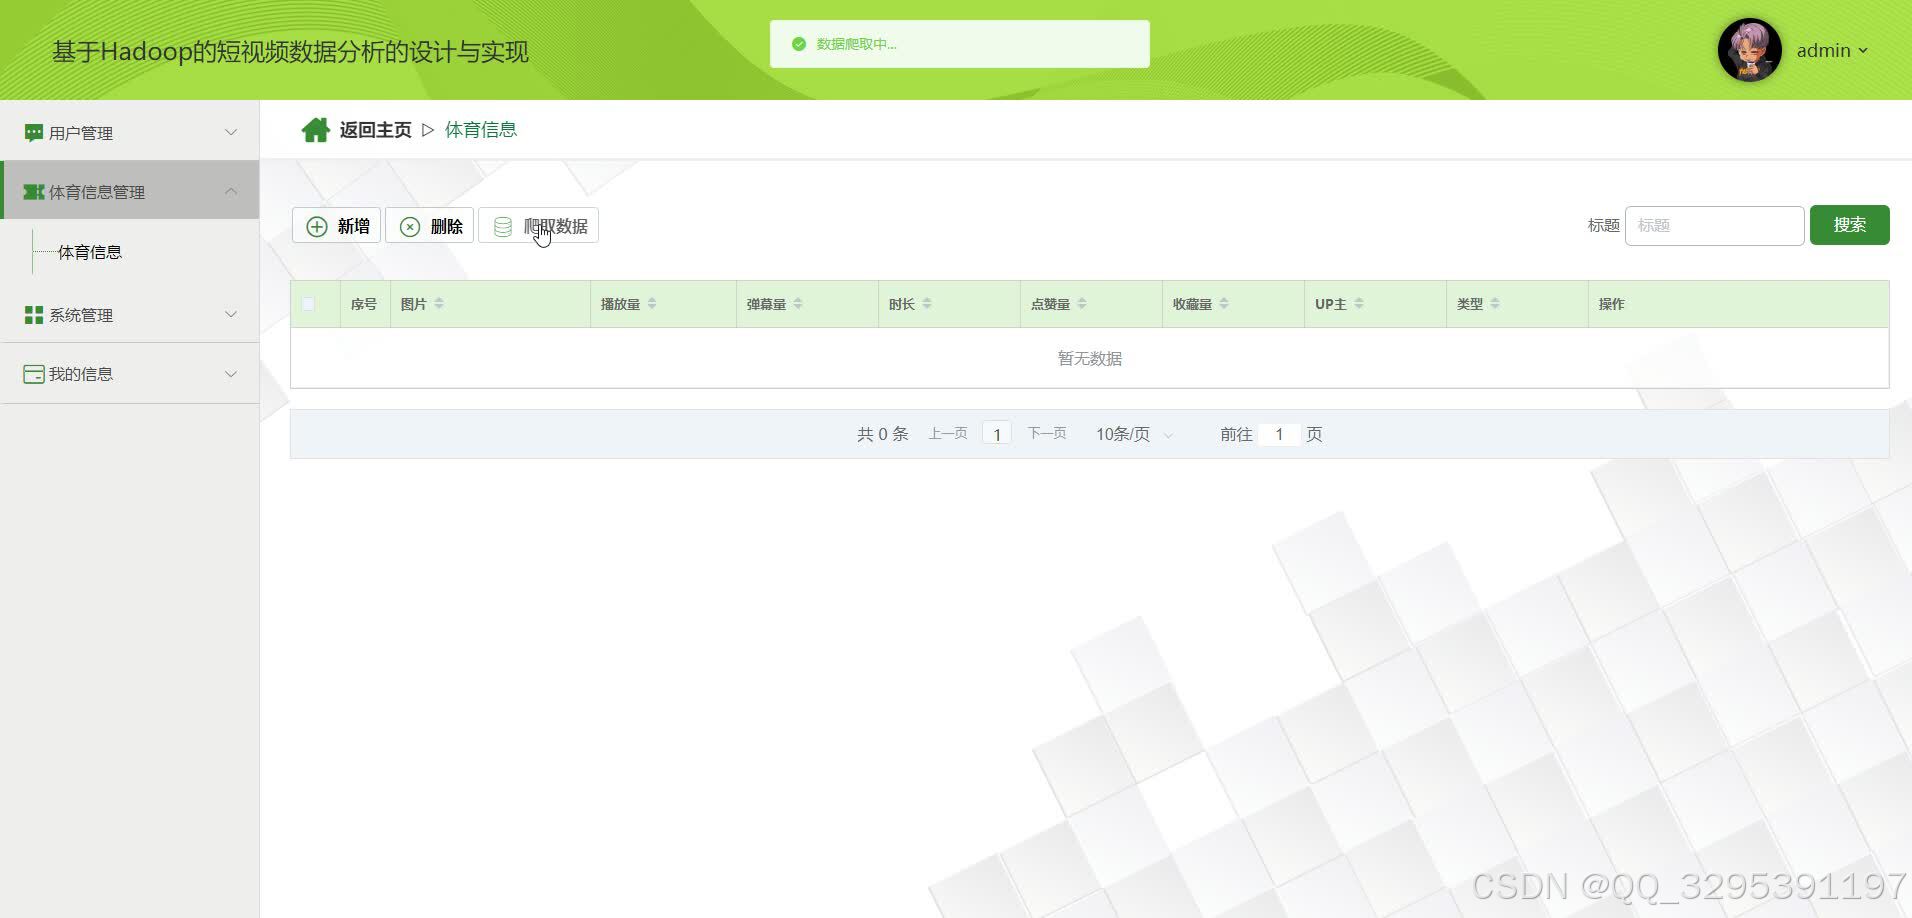Click the 系统管理 chevron arrow
This screenshot has width=1912, height=918.
tap(231, 314)
